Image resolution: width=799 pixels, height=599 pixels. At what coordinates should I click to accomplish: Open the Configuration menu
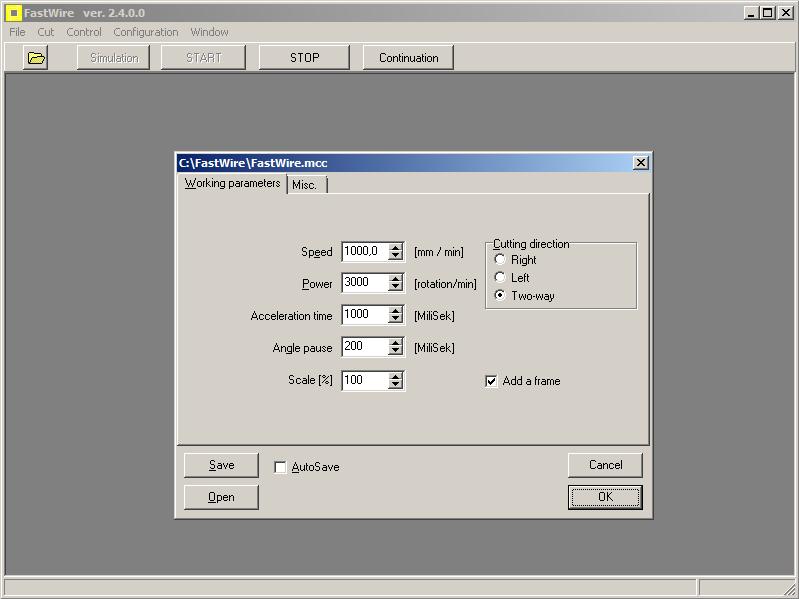click(x=145, y=32)
